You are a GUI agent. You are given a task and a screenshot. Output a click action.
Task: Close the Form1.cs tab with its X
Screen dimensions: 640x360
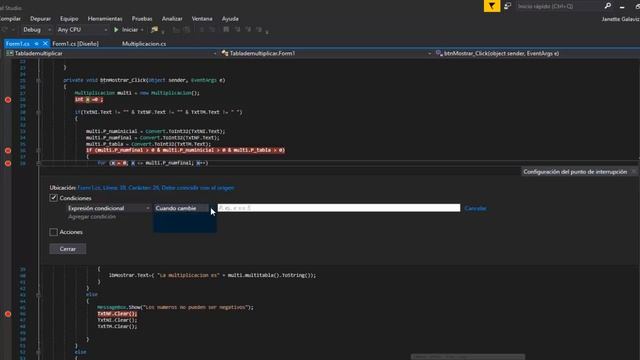[45, 43]
